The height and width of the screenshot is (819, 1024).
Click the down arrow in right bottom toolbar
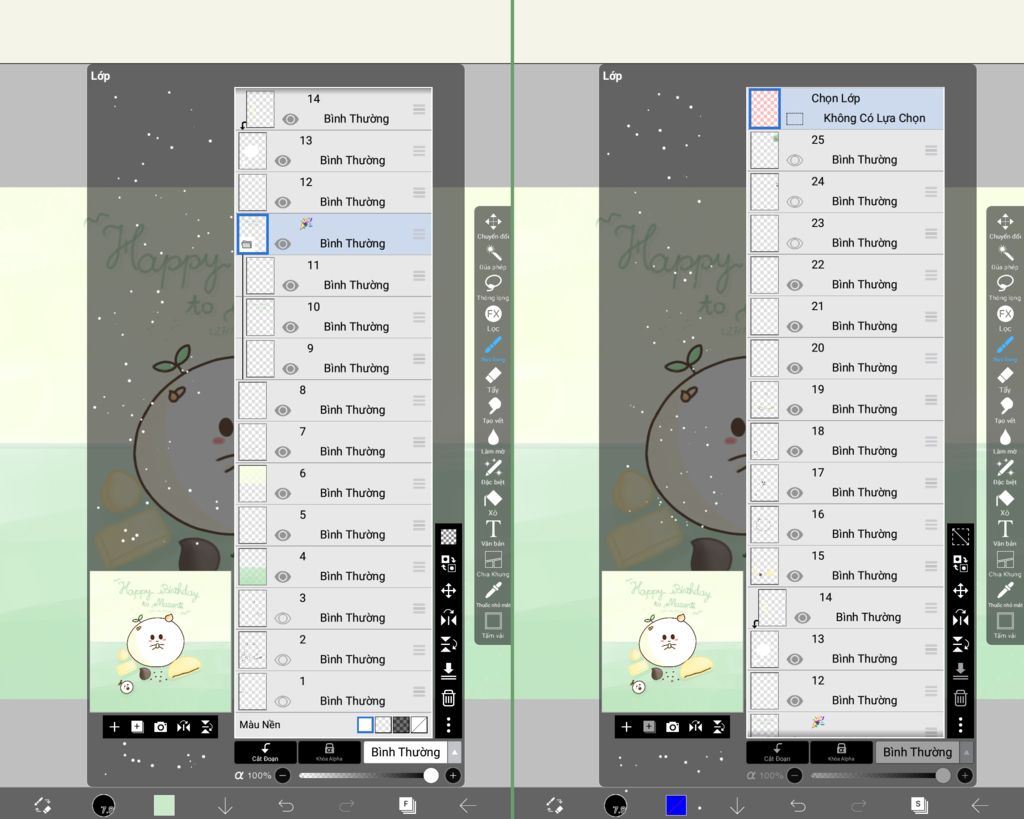pos(737,805)
